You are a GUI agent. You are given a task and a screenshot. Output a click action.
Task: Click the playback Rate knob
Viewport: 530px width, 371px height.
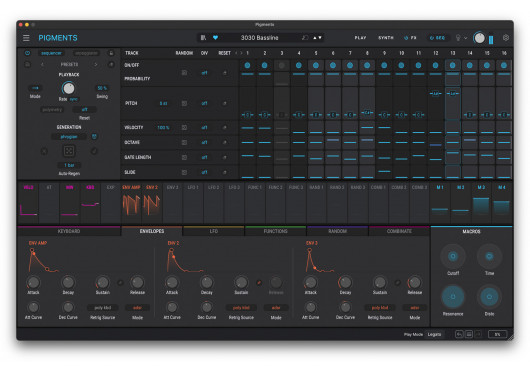(69, 89)
